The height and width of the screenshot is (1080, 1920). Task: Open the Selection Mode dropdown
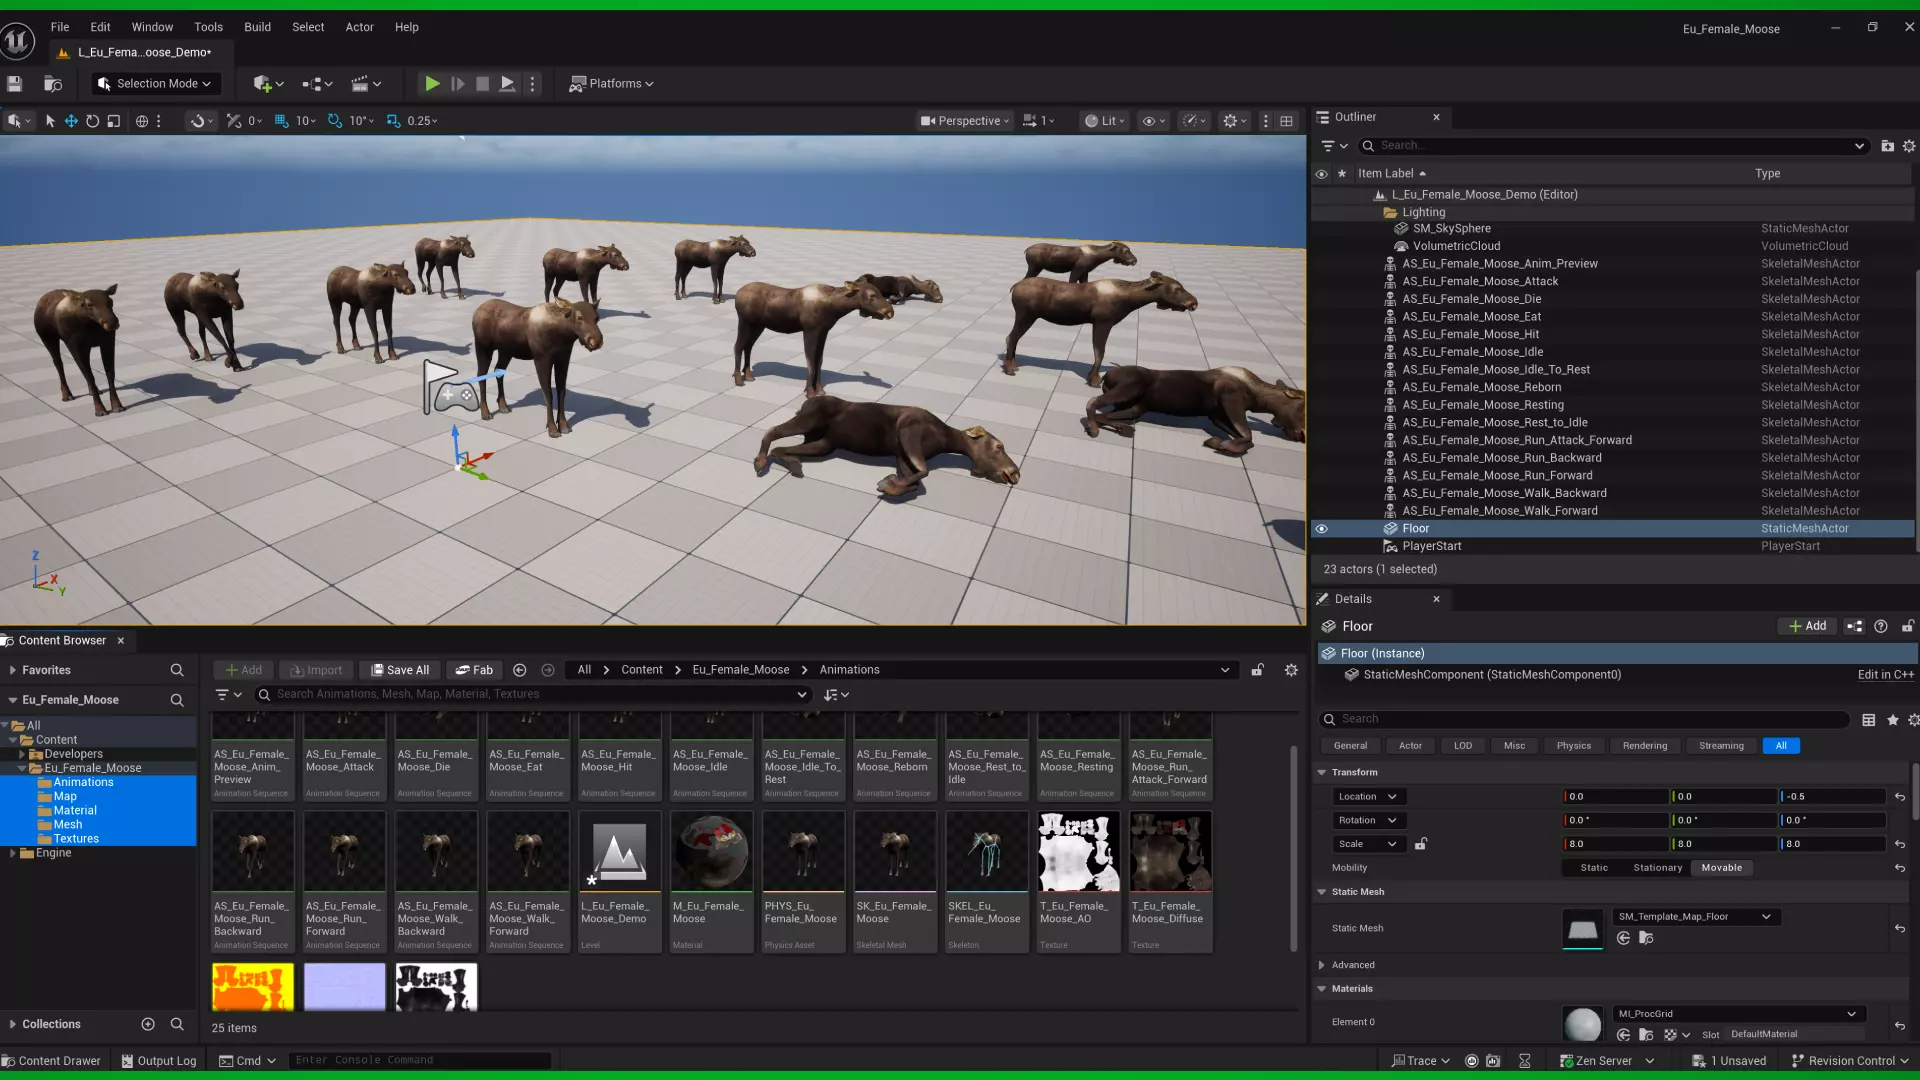pos(155,84)
